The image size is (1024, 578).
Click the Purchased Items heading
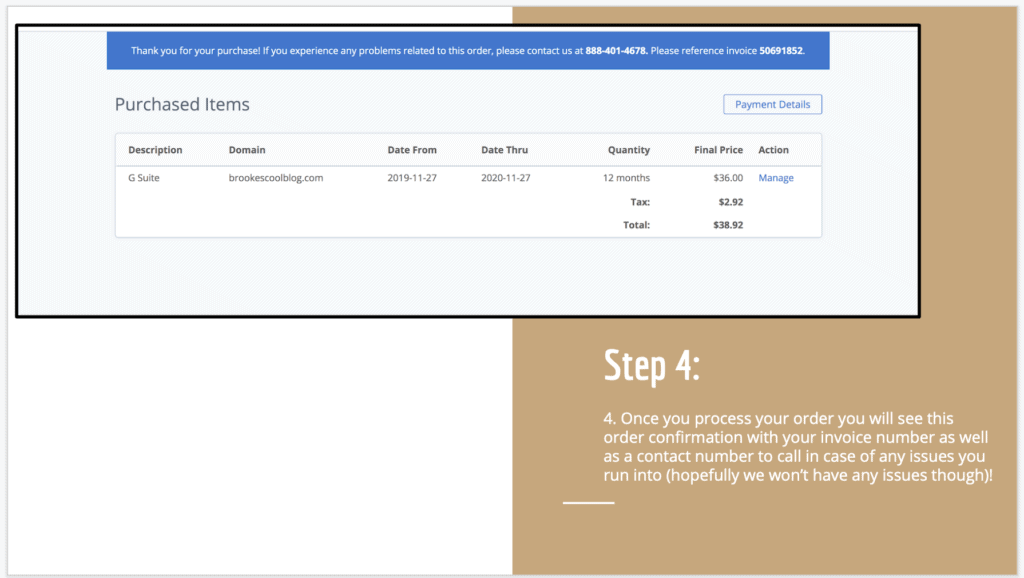tap(182, 104)
